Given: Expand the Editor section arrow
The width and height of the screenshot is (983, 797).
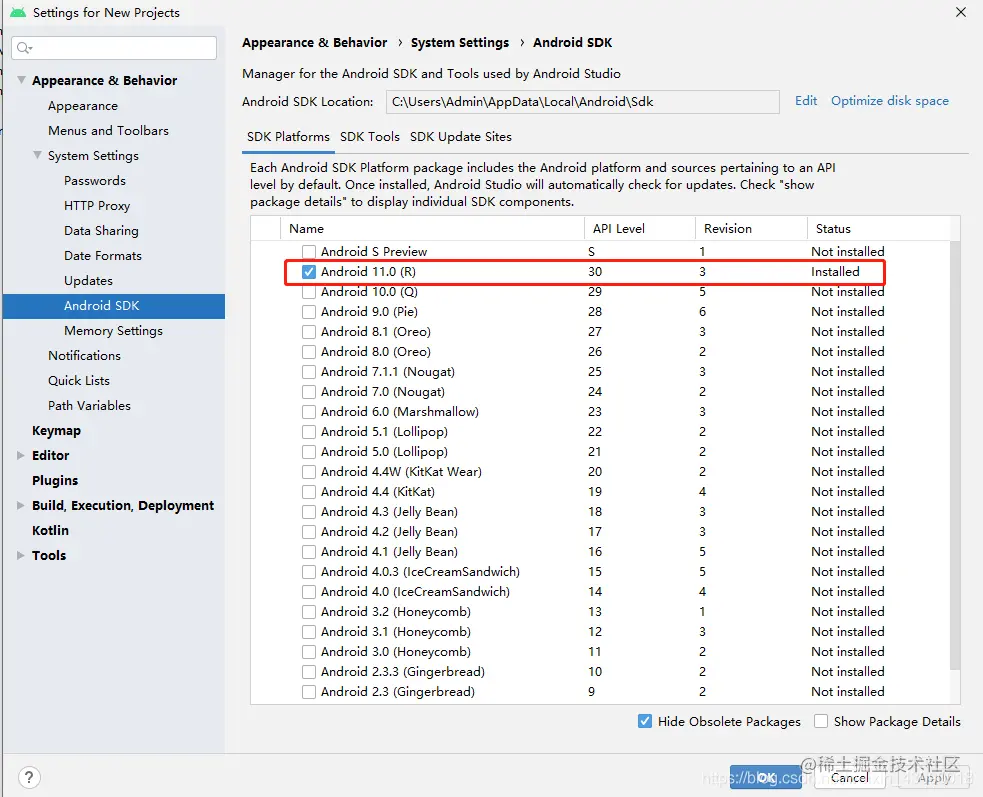Looking at the screenshot, I should pyautogui.click(x=21, y=455).
